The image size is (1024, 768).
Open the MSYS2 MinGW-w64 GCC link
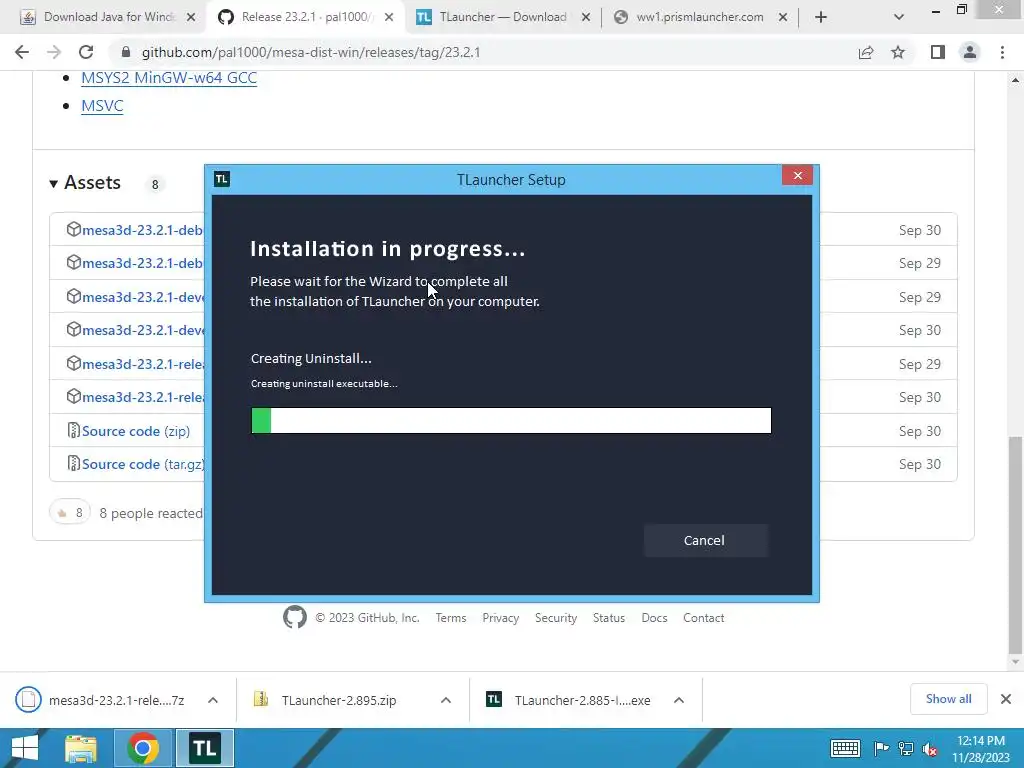click(x=169, y=78)
